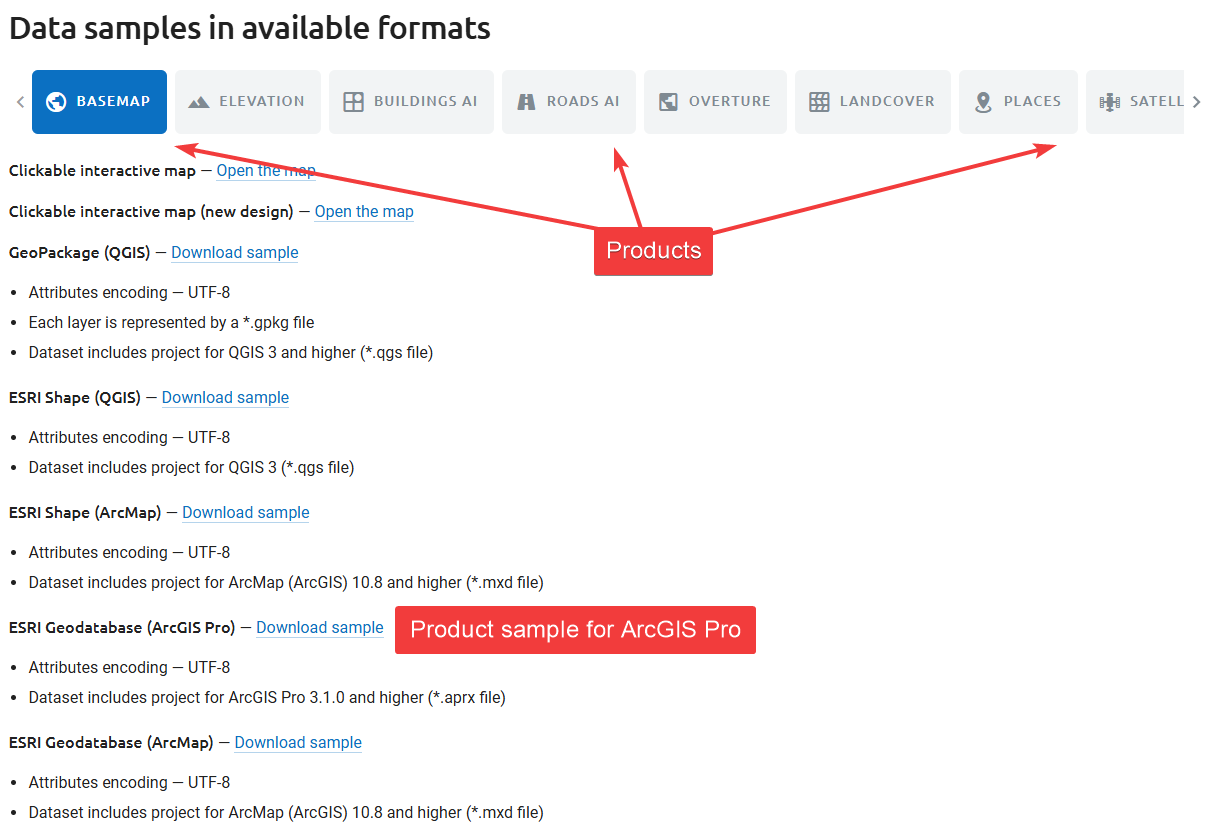Switch to the ELEVATION tab label
This screenshot has width=1207, height=832.
tap(262, 102)
